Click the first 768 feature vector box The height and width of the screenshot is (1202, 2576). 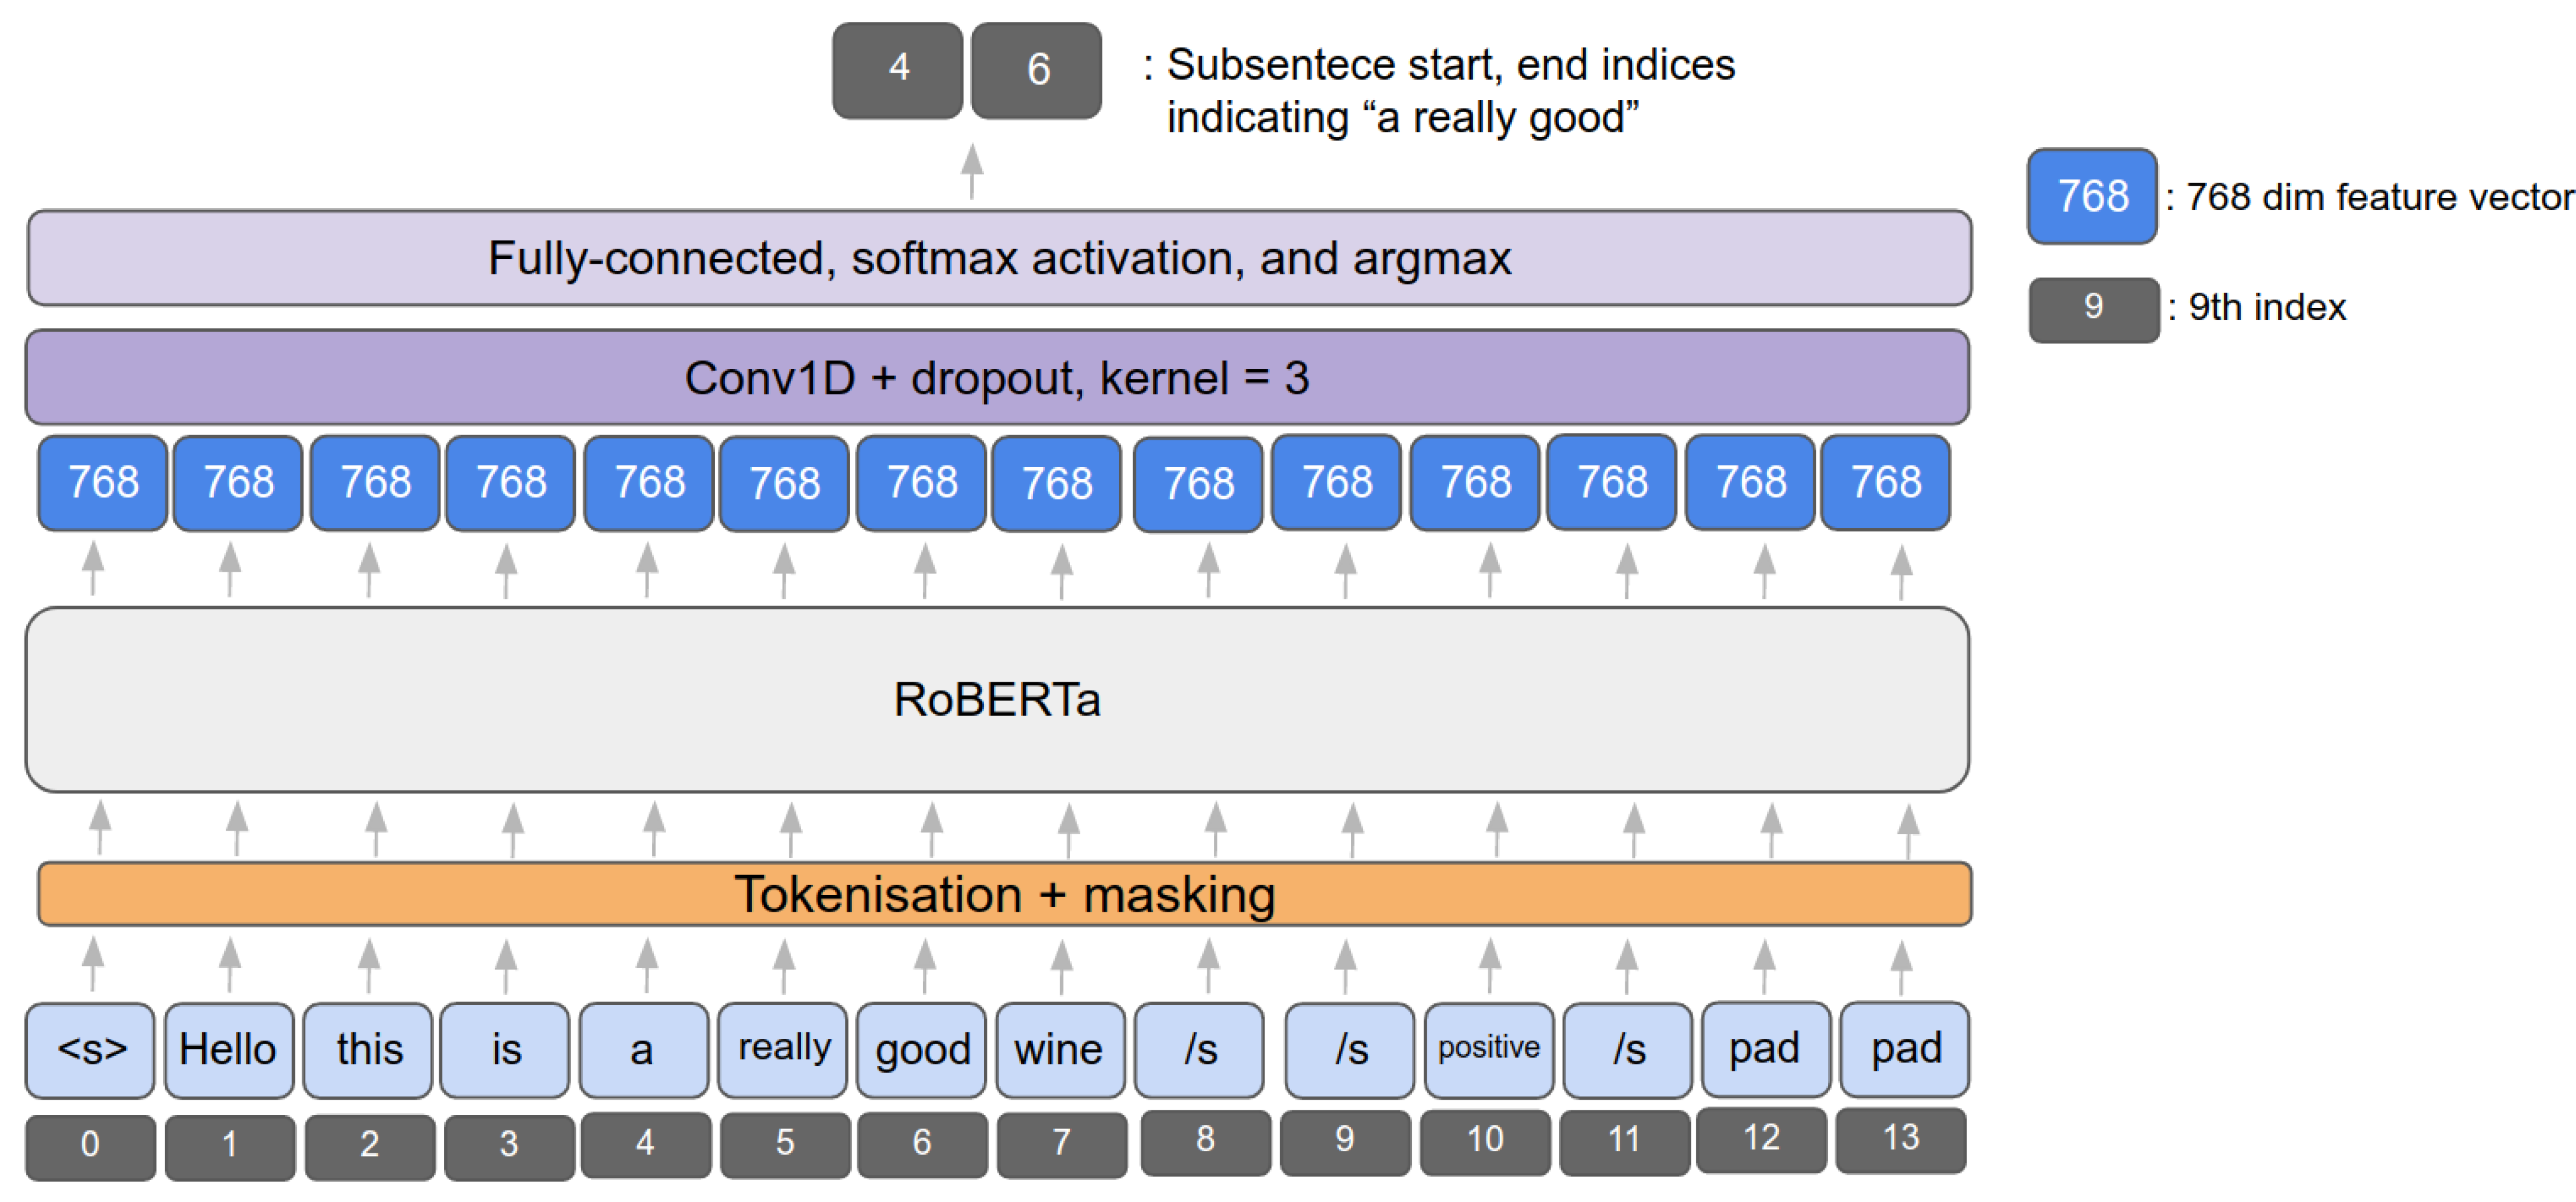pyautogui.click(x=102, y=483)
